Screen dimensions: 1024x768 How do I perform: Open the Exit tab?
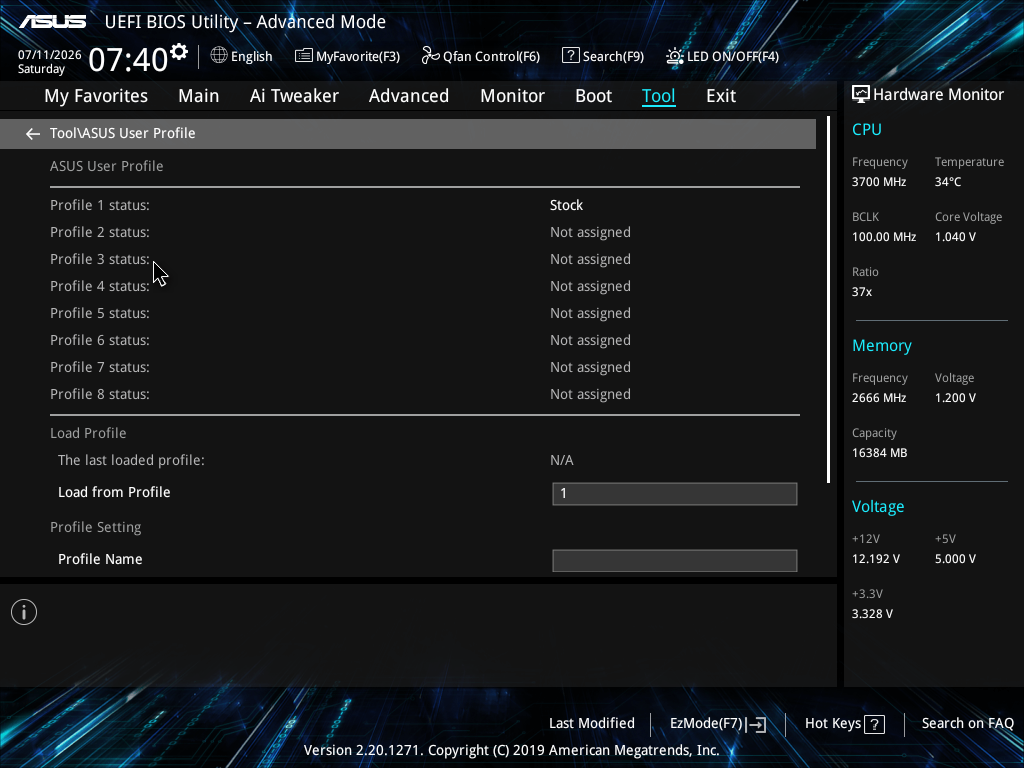pyautogui.click(x=721, y=96)
